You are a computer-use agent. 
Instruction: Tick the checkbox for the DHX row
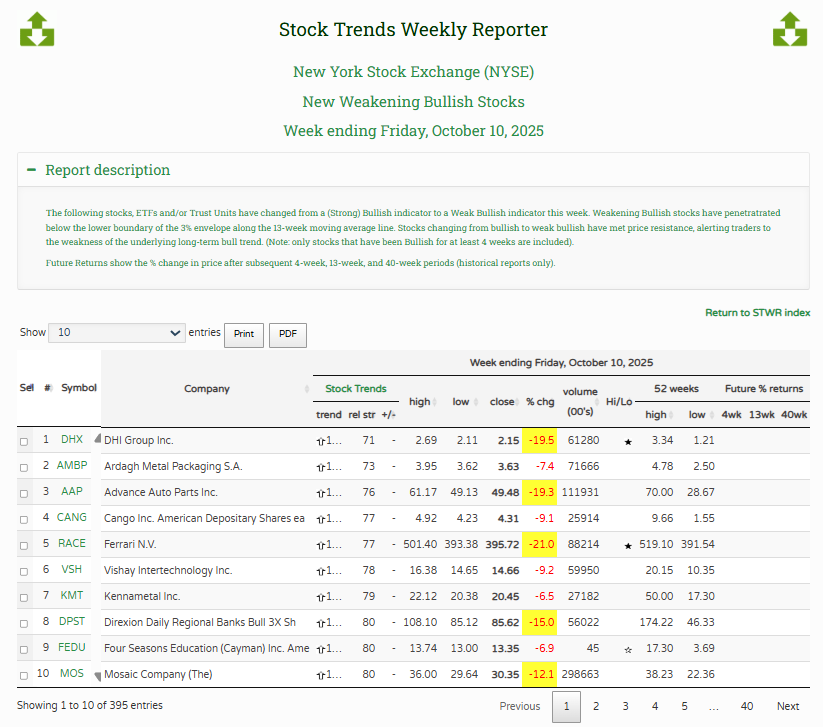coord(24,441)
